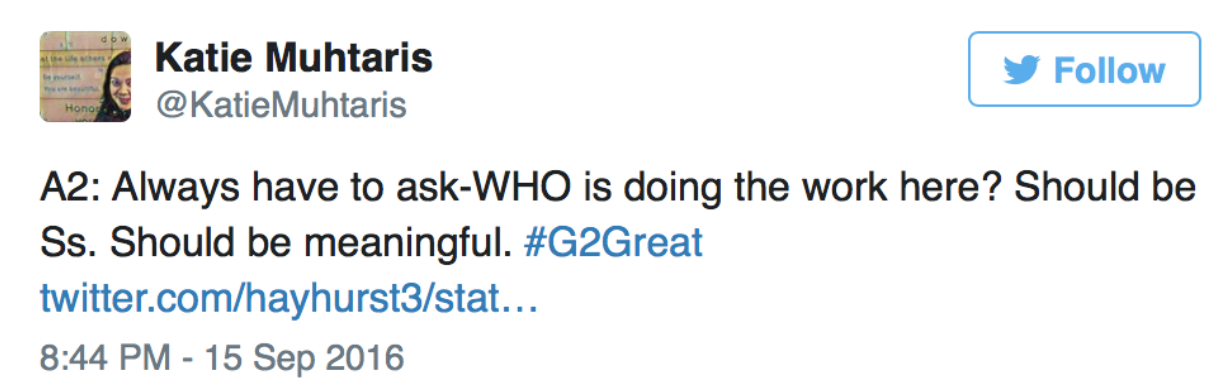Click the Katie Muhtaris display name
The image size is (1226, 388).
[293, 59]
